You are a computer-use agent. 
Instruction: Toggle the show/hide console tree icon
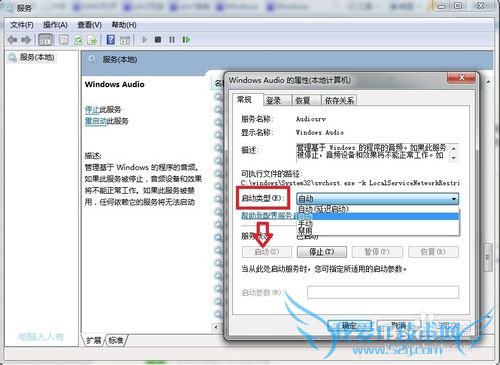tap(45, 40)
